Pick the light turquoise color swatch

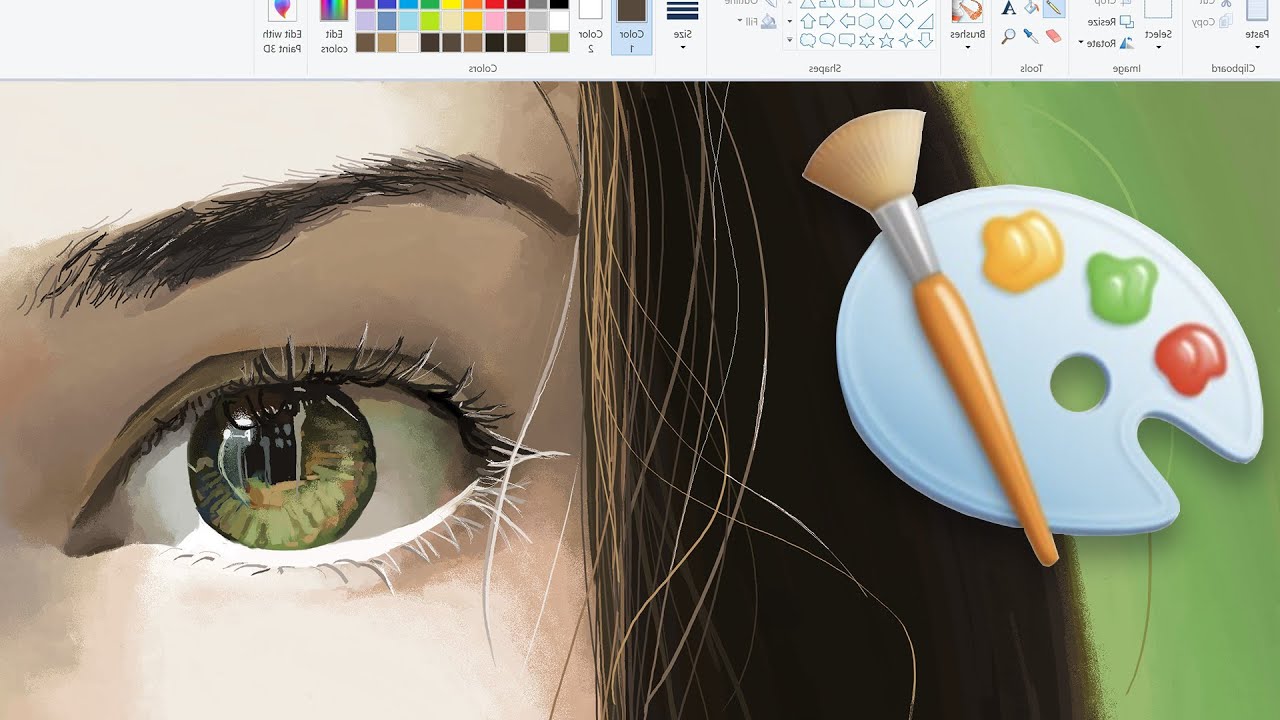click(408, 21)
